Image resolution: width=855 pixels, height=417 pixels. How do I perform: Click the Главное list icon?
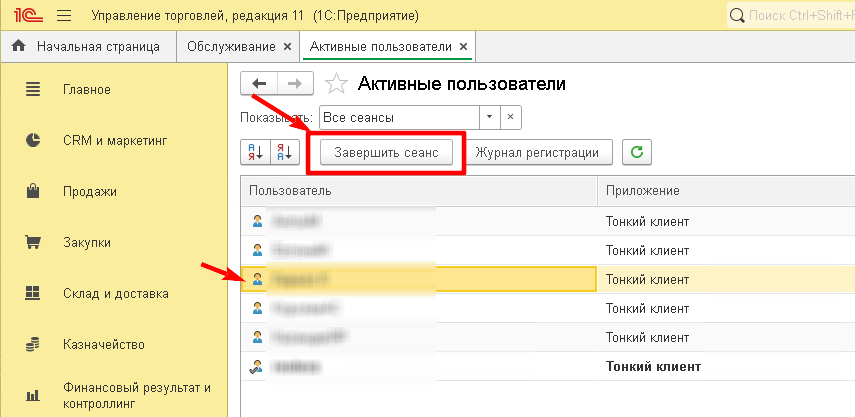33,89
